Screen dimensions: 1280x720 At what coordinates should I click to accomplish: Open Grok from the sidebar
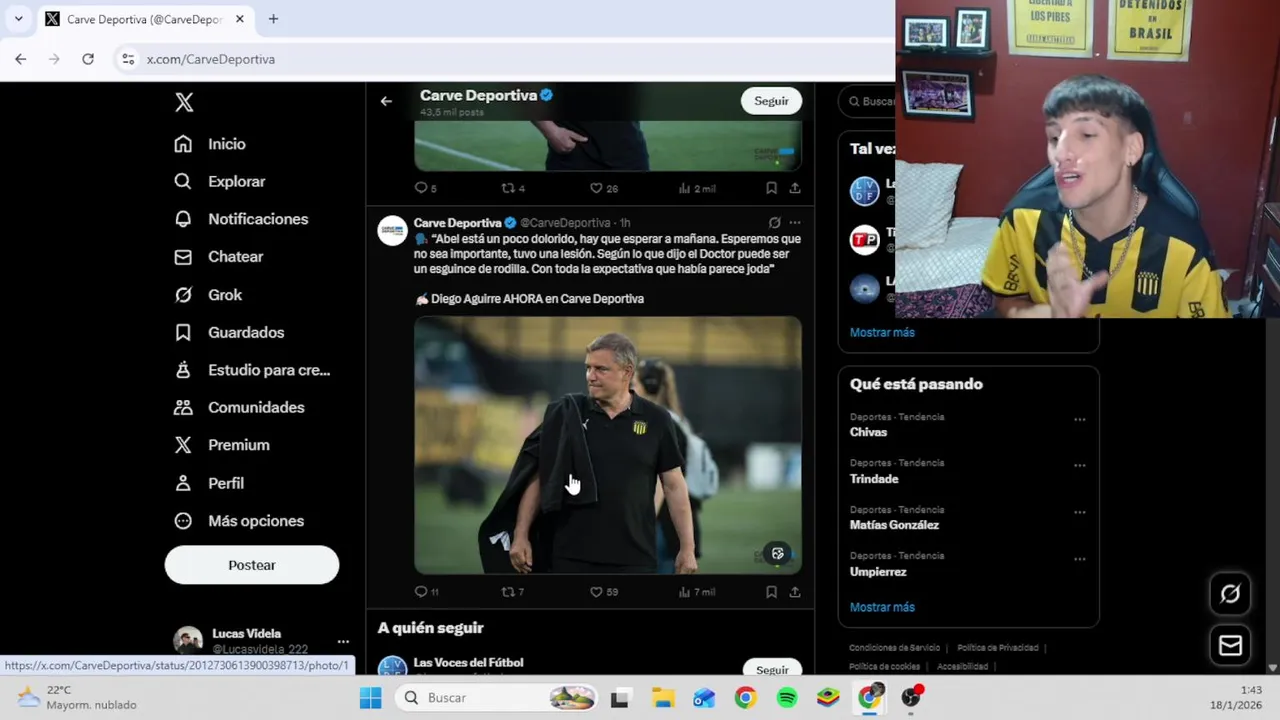pyautogui.click(x=208, y=295)
